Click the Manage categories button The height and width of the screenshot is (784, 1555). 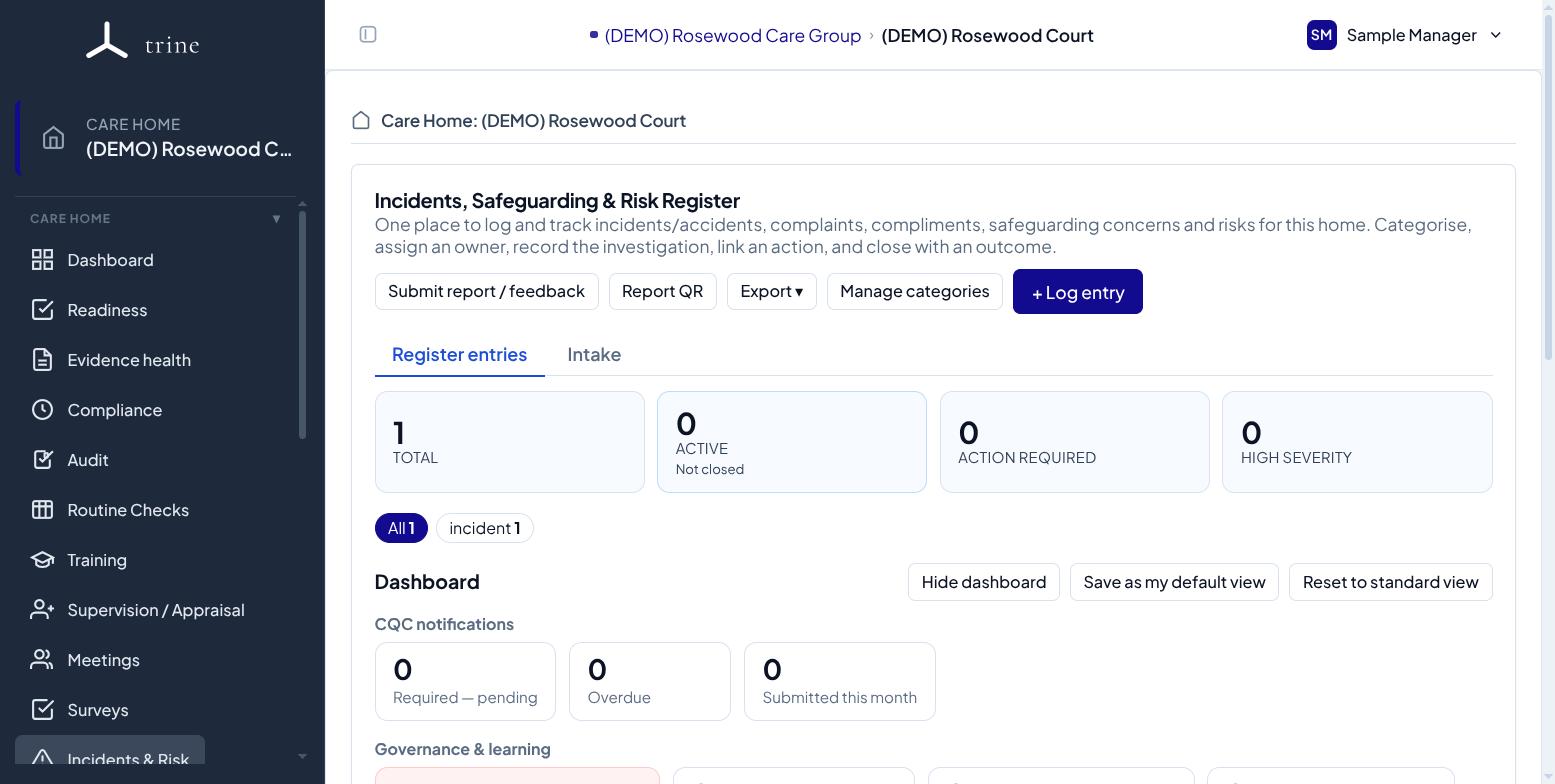coord(914,291)
